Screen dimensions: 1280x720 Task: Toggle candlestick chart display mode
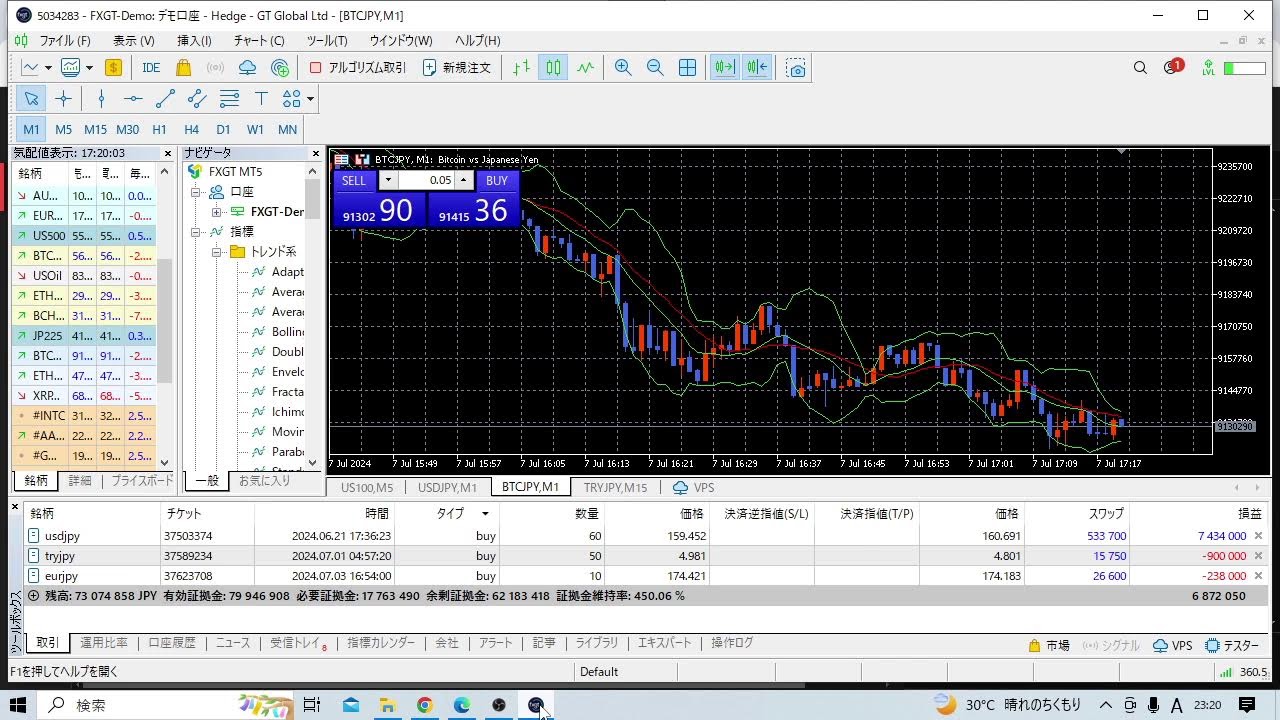pyautogui.click(x=553, y=68)
